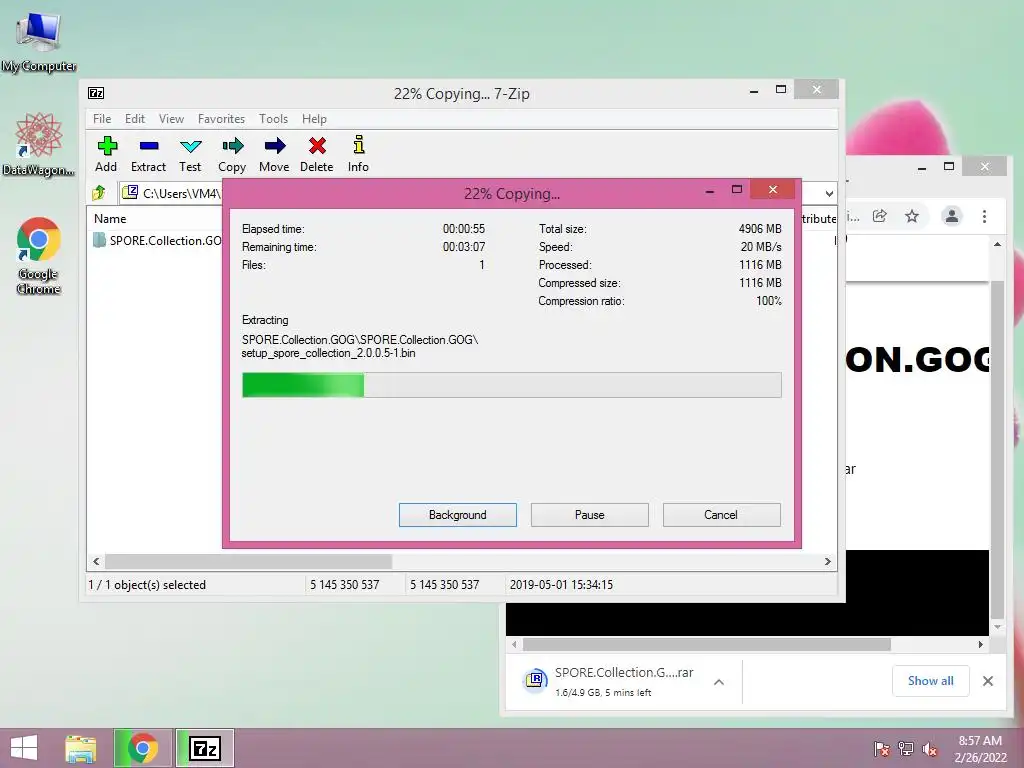
Task: Click Show all downloads in Chrome
Action: [x=931, y=680]
